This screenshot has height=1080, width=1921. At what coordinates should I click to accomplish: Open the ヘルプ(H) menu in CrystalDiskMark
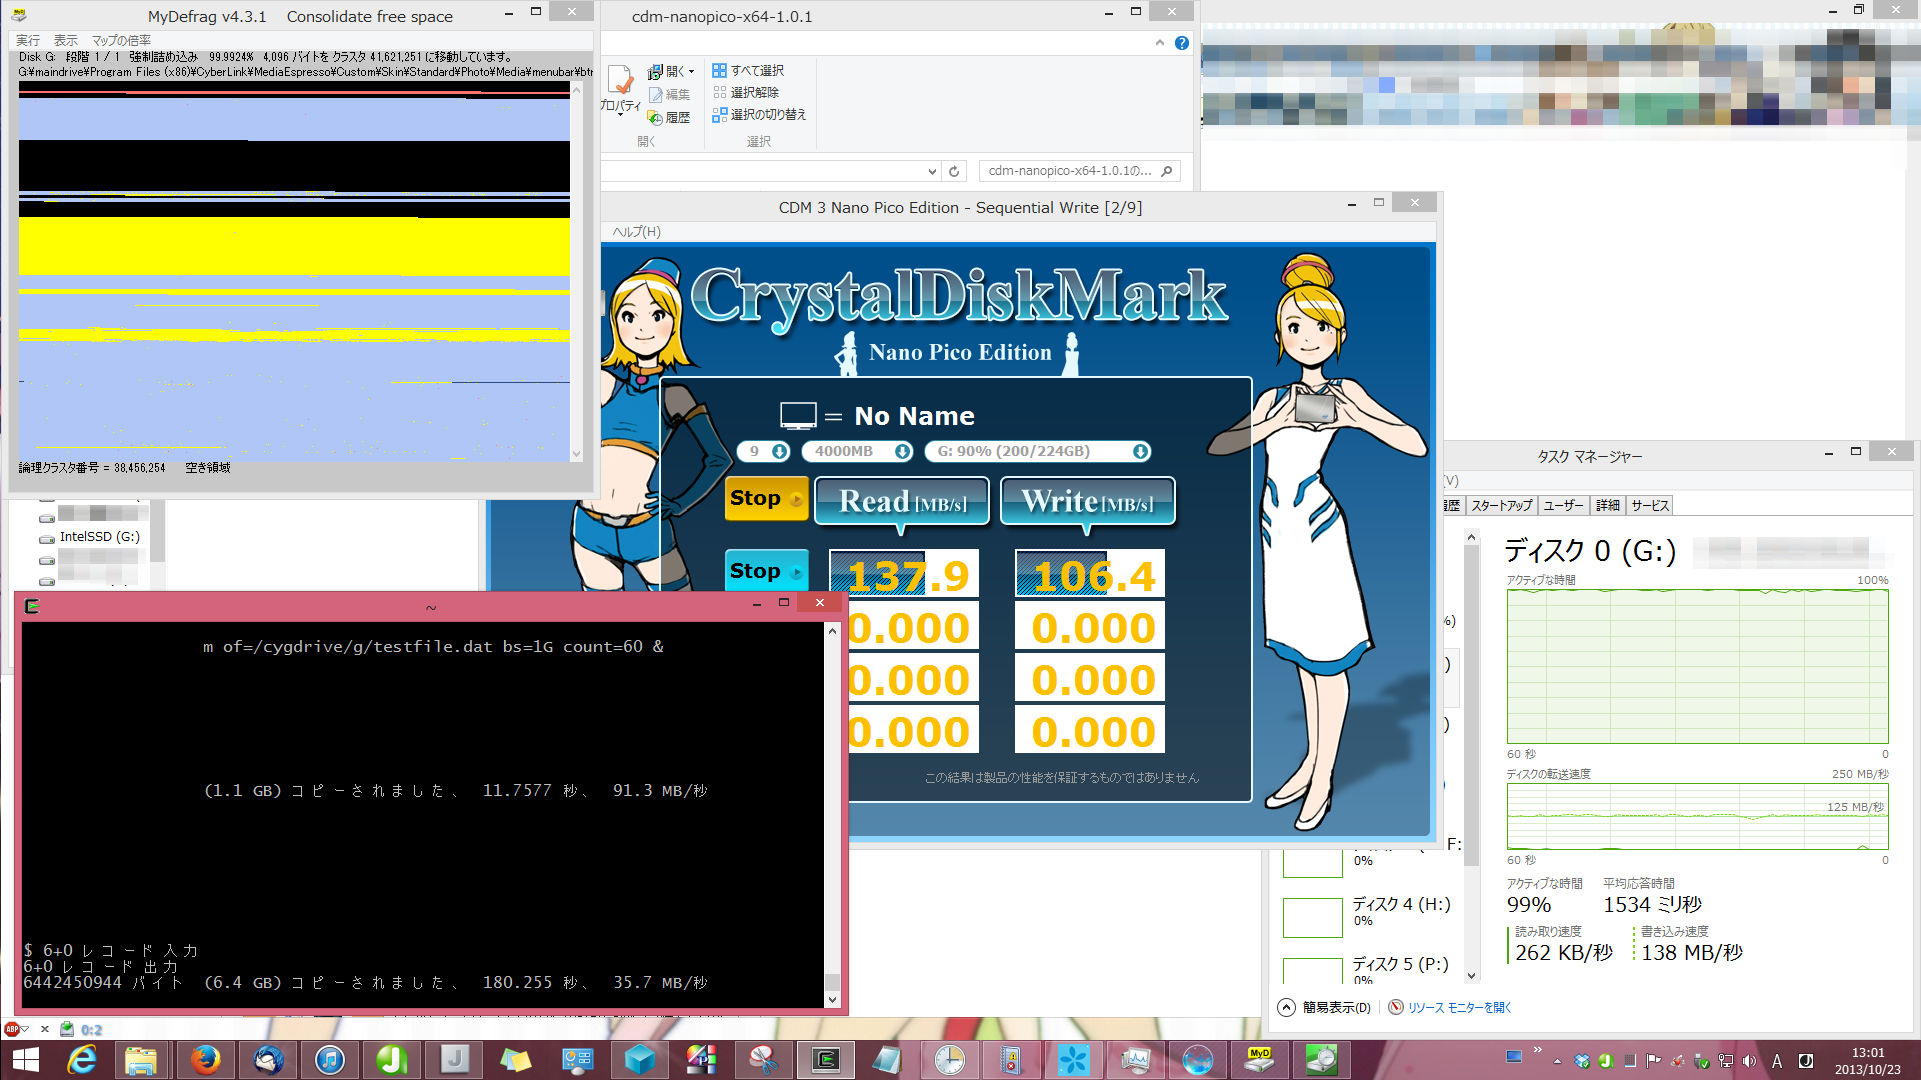tap(636, 232)
